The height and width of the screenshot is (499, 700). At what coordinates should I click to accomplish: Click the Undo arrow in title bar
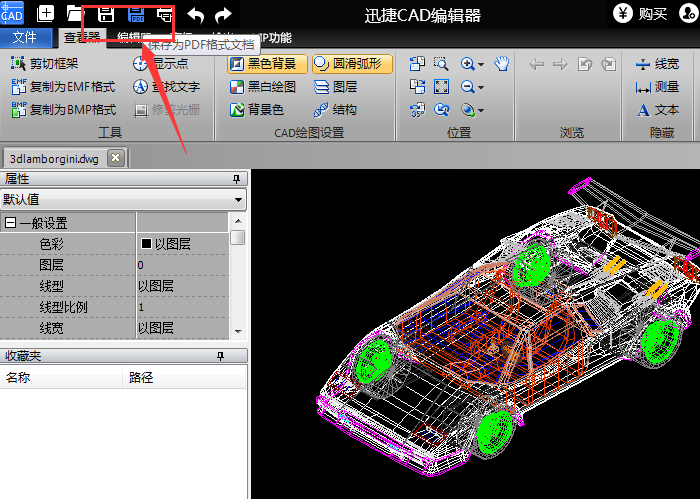(197, 15)
